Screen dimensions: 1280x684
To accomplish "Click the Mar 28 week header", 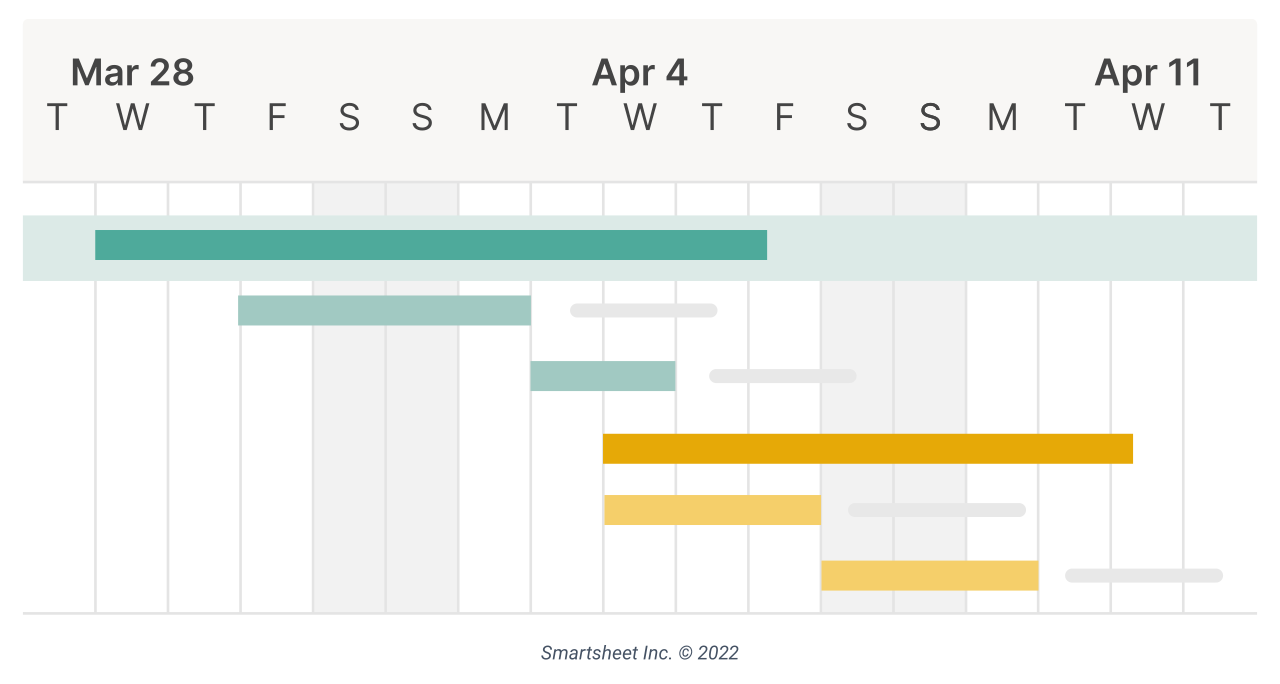I will (x=132, y=73).
